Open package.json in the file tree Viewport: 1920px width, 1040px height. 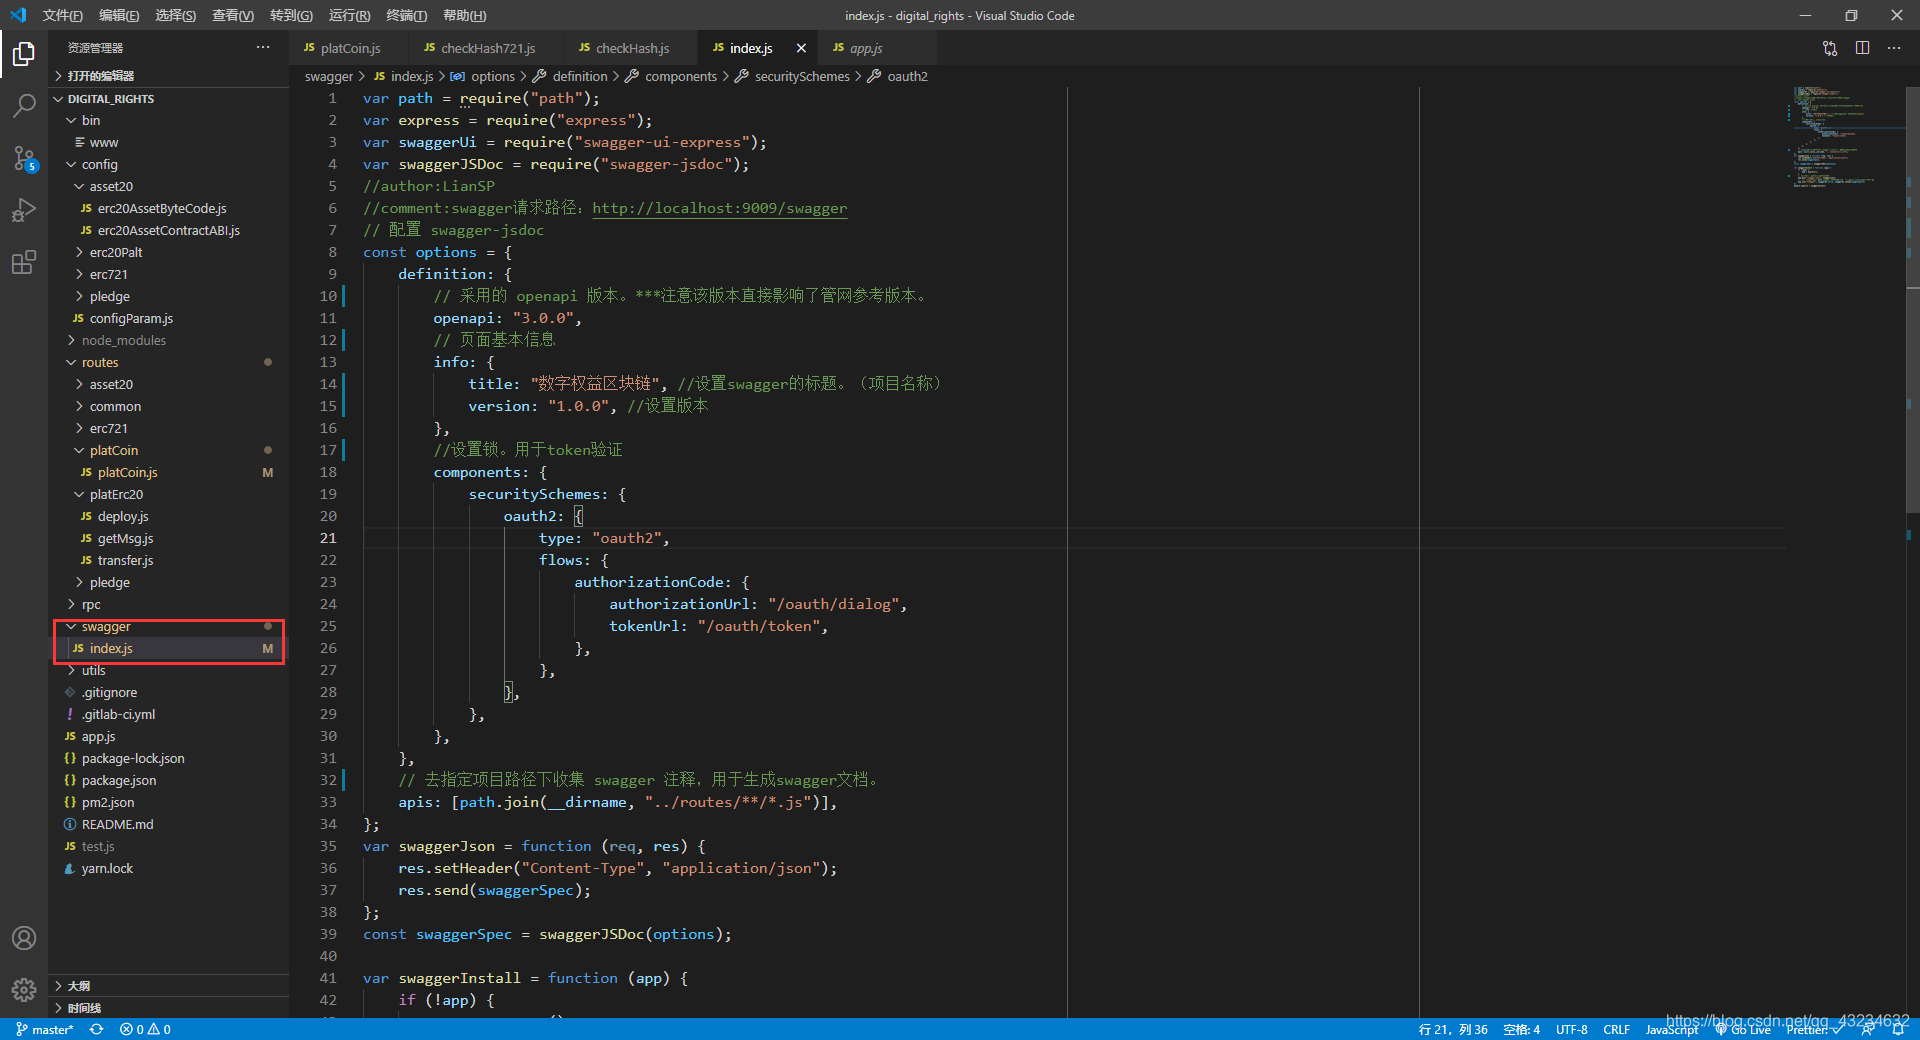coord(168,780)
